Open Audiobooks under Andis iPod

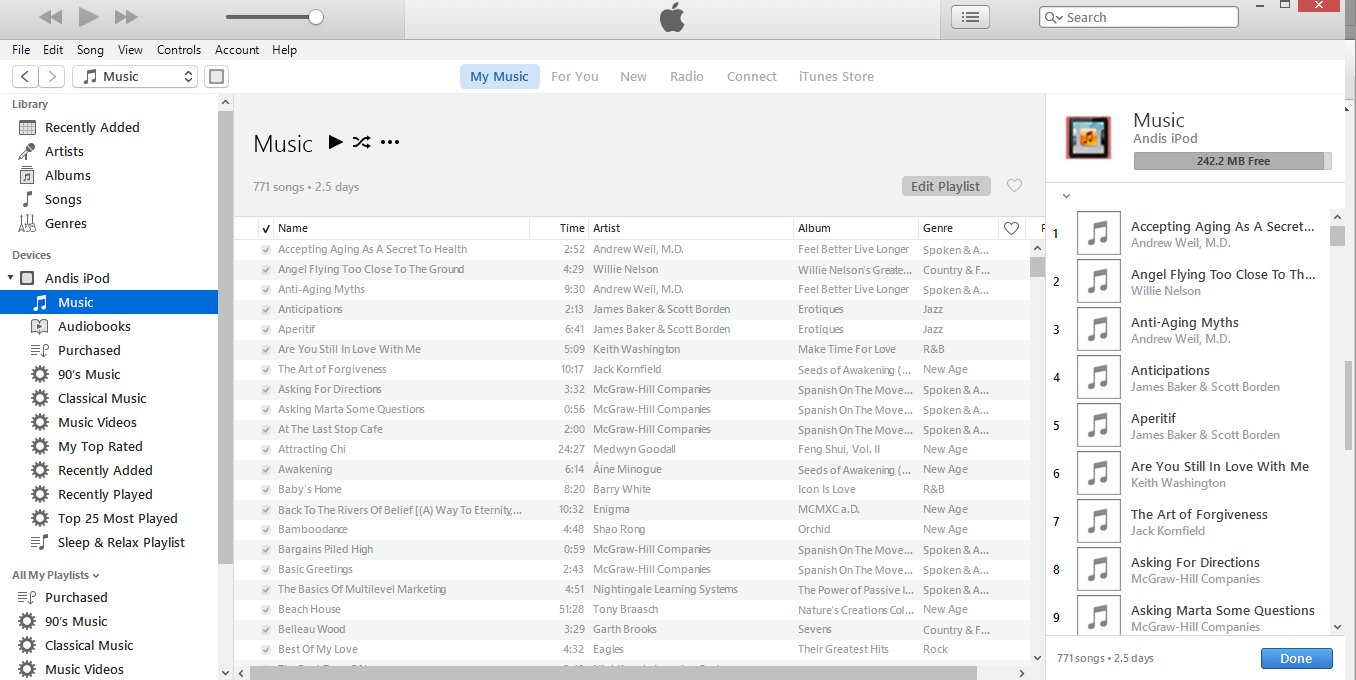pyautogui.click(x=94, y=326)
